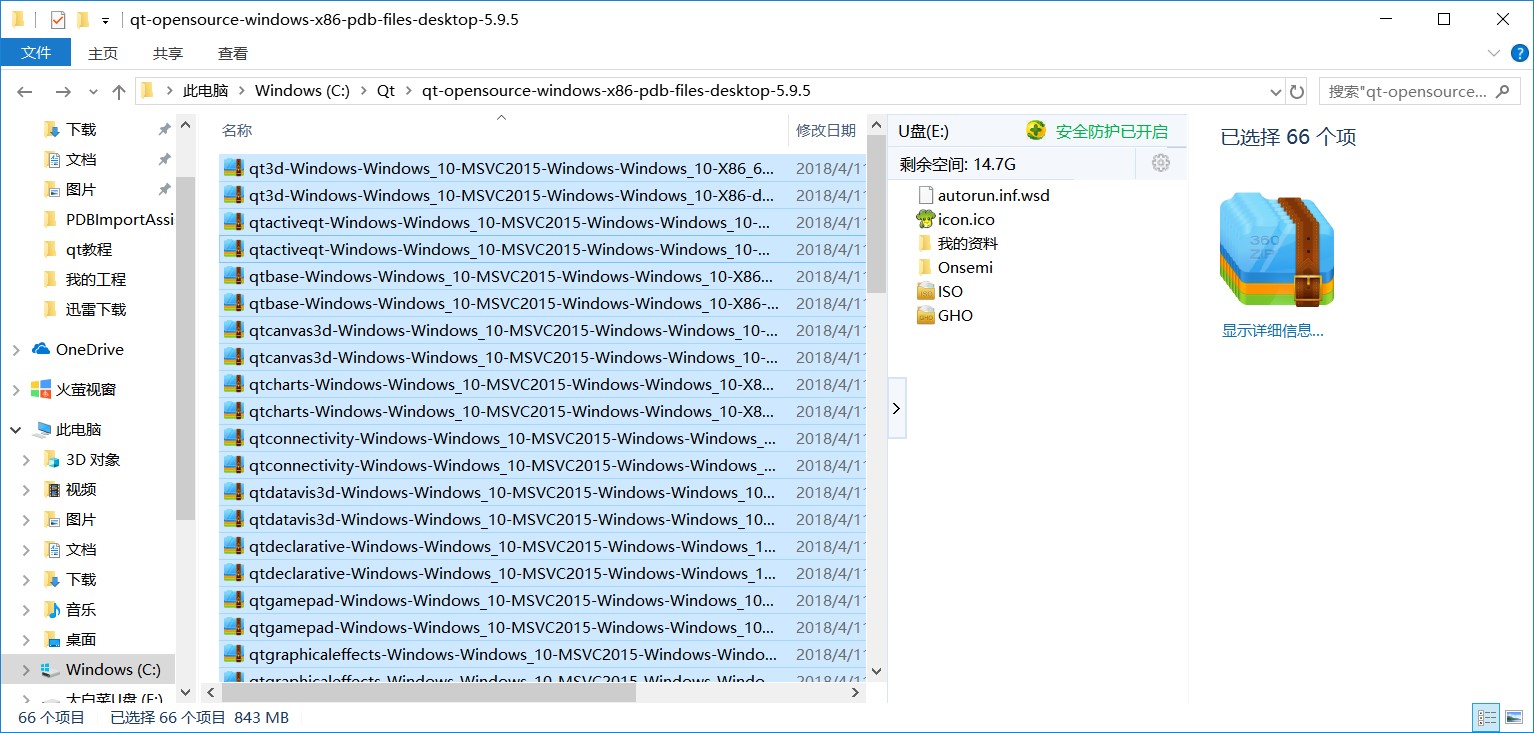Open PDBImportAssi folder in sidebar
The width and height of the screenshot is (1534, 733).
pyautogui.click(x=109, y=219)
